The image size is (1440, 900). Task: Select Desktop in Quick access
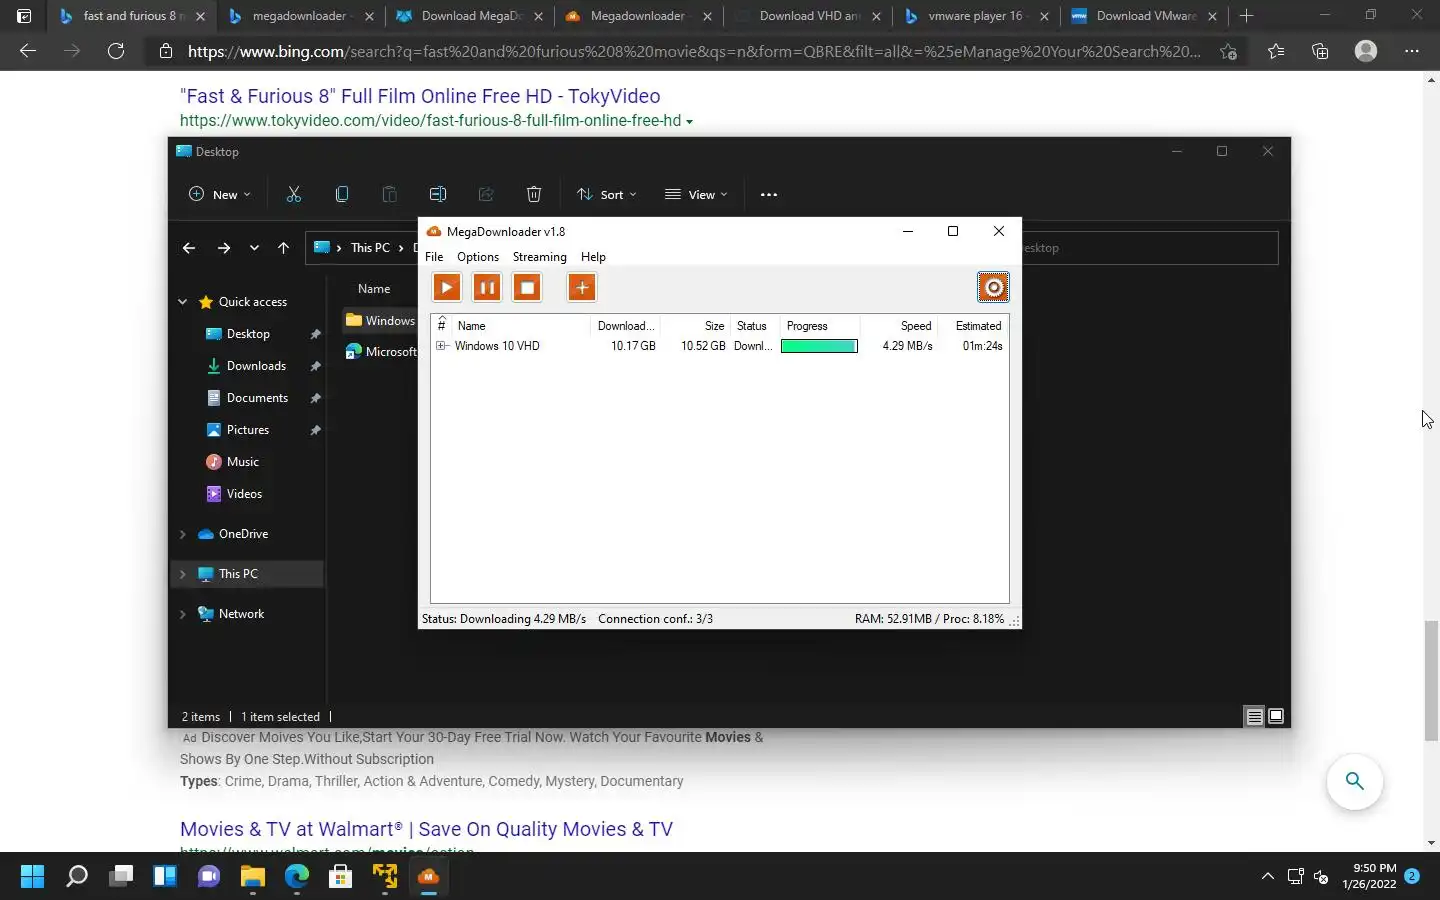248,334
